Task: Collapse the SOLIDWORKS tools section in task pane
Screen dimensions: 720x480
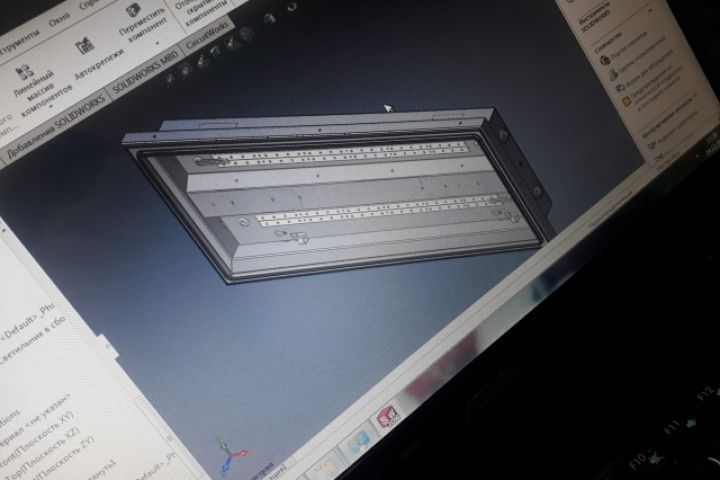Action: [x=651, y=11]
